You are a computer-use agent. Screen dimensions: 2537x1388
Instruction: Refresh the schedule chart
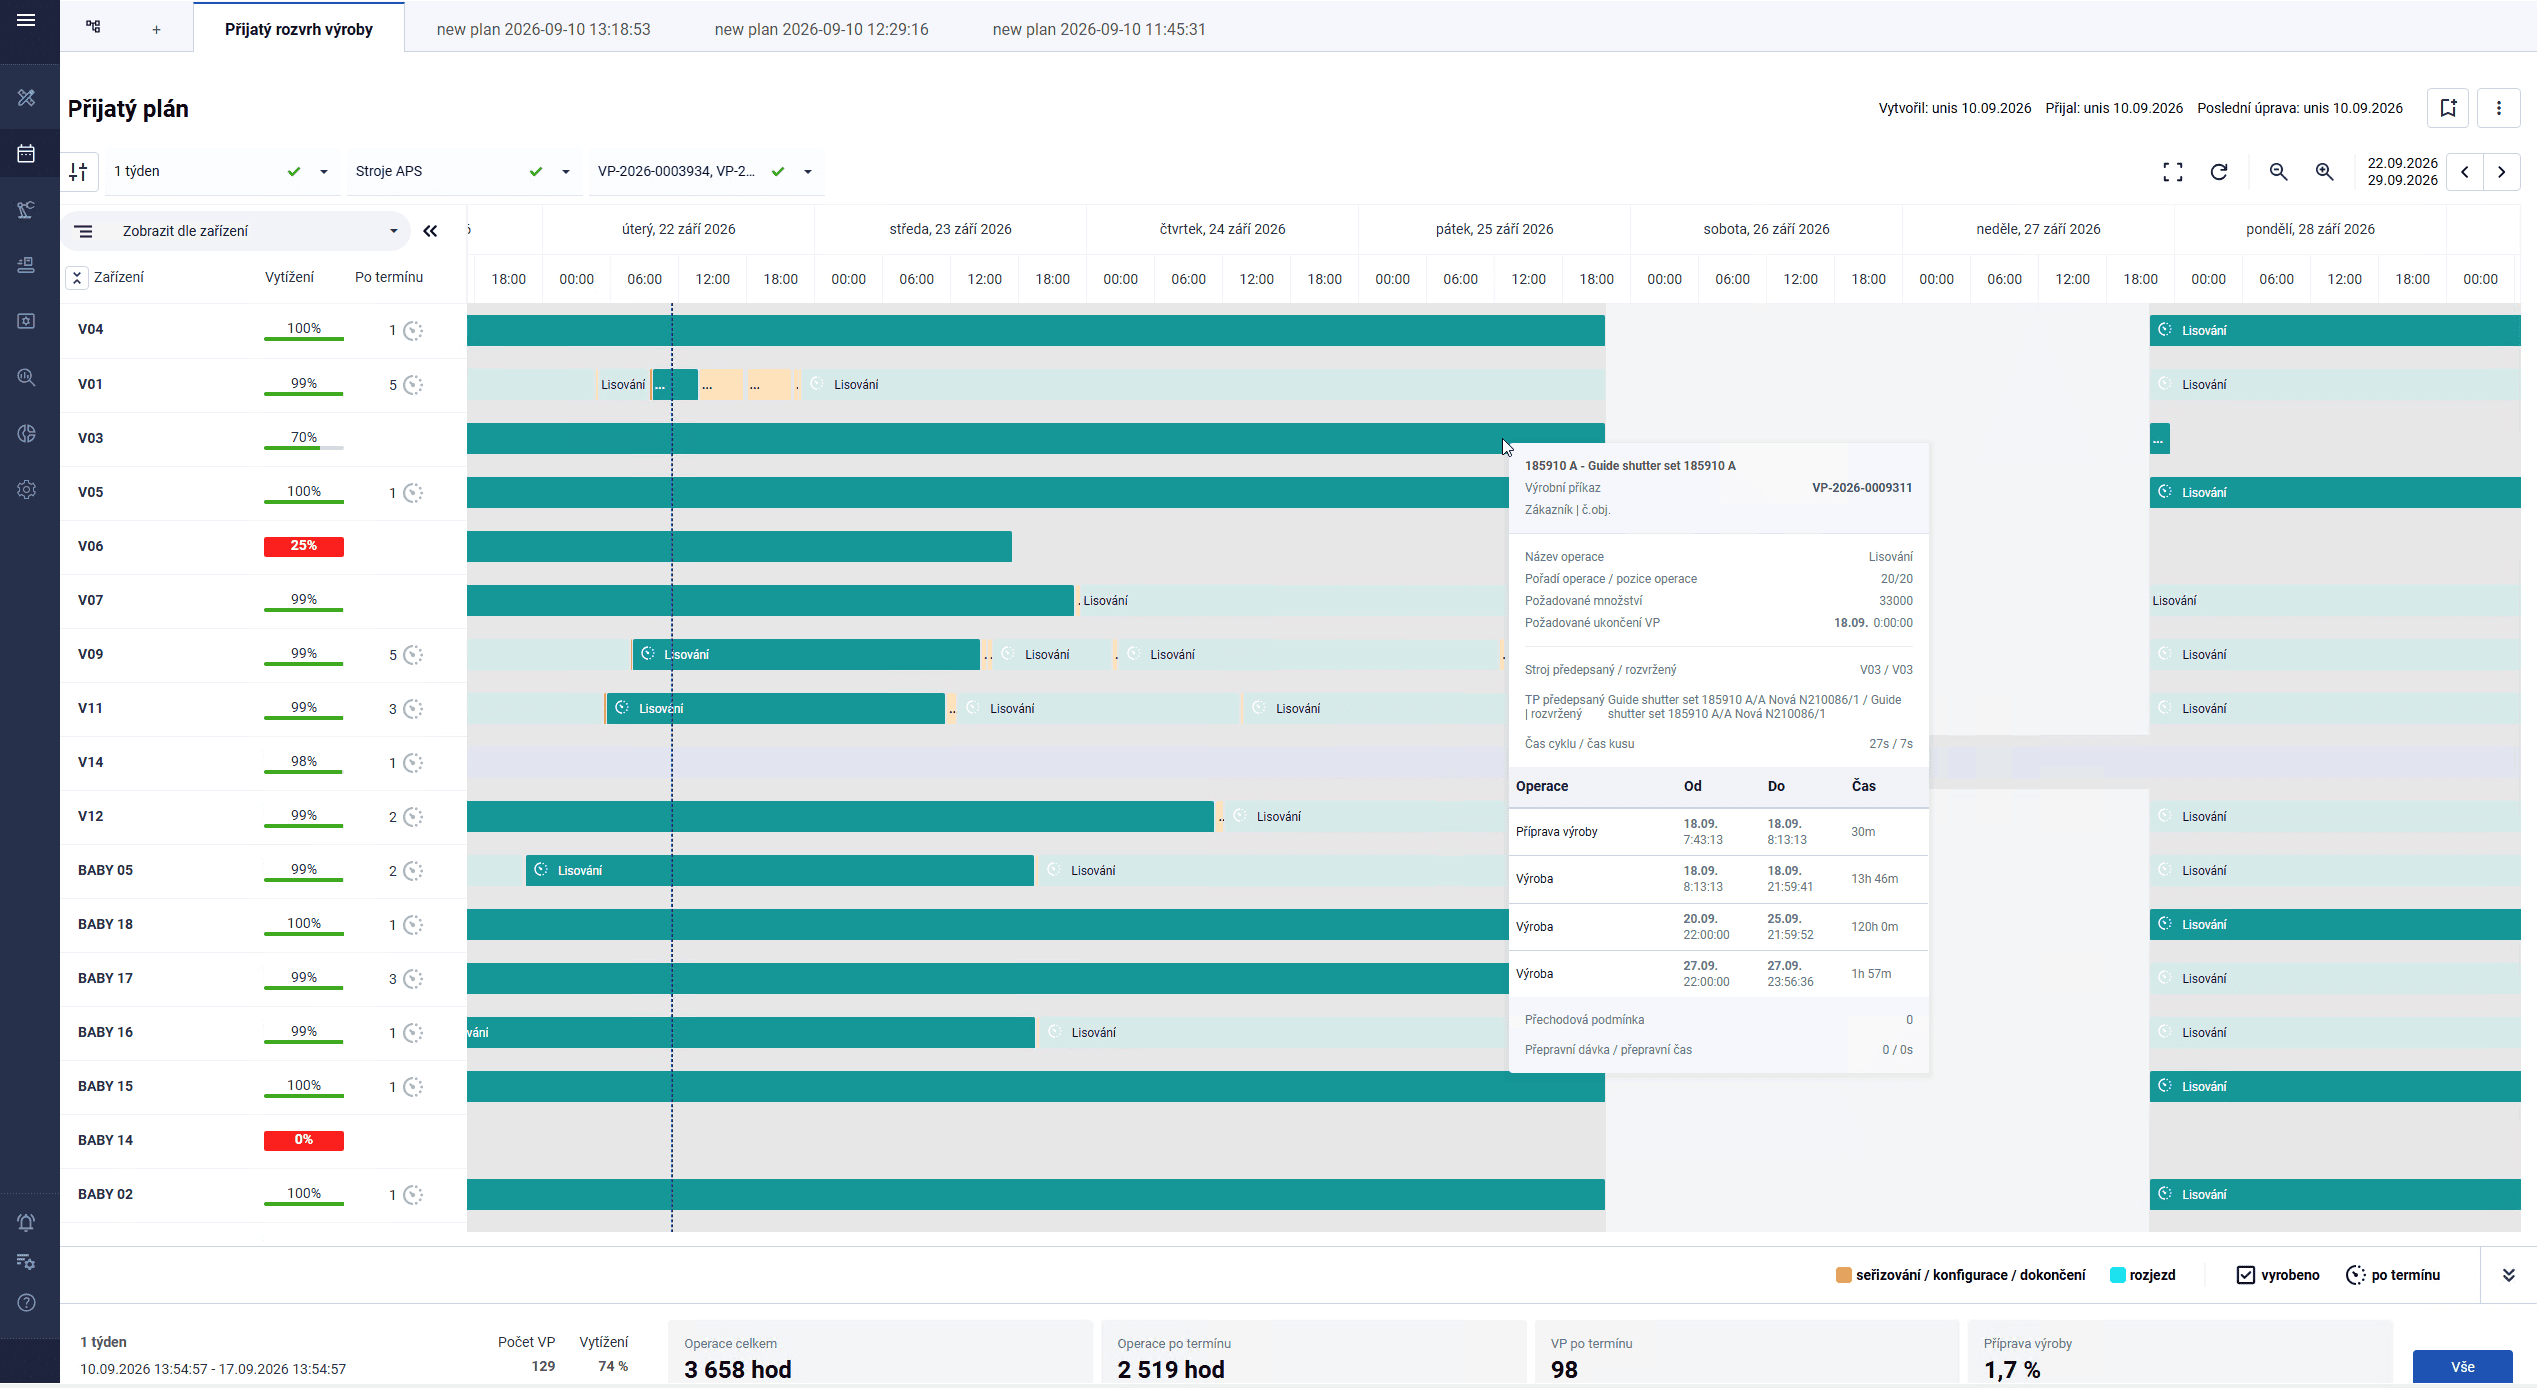[x=2219, y=172]
